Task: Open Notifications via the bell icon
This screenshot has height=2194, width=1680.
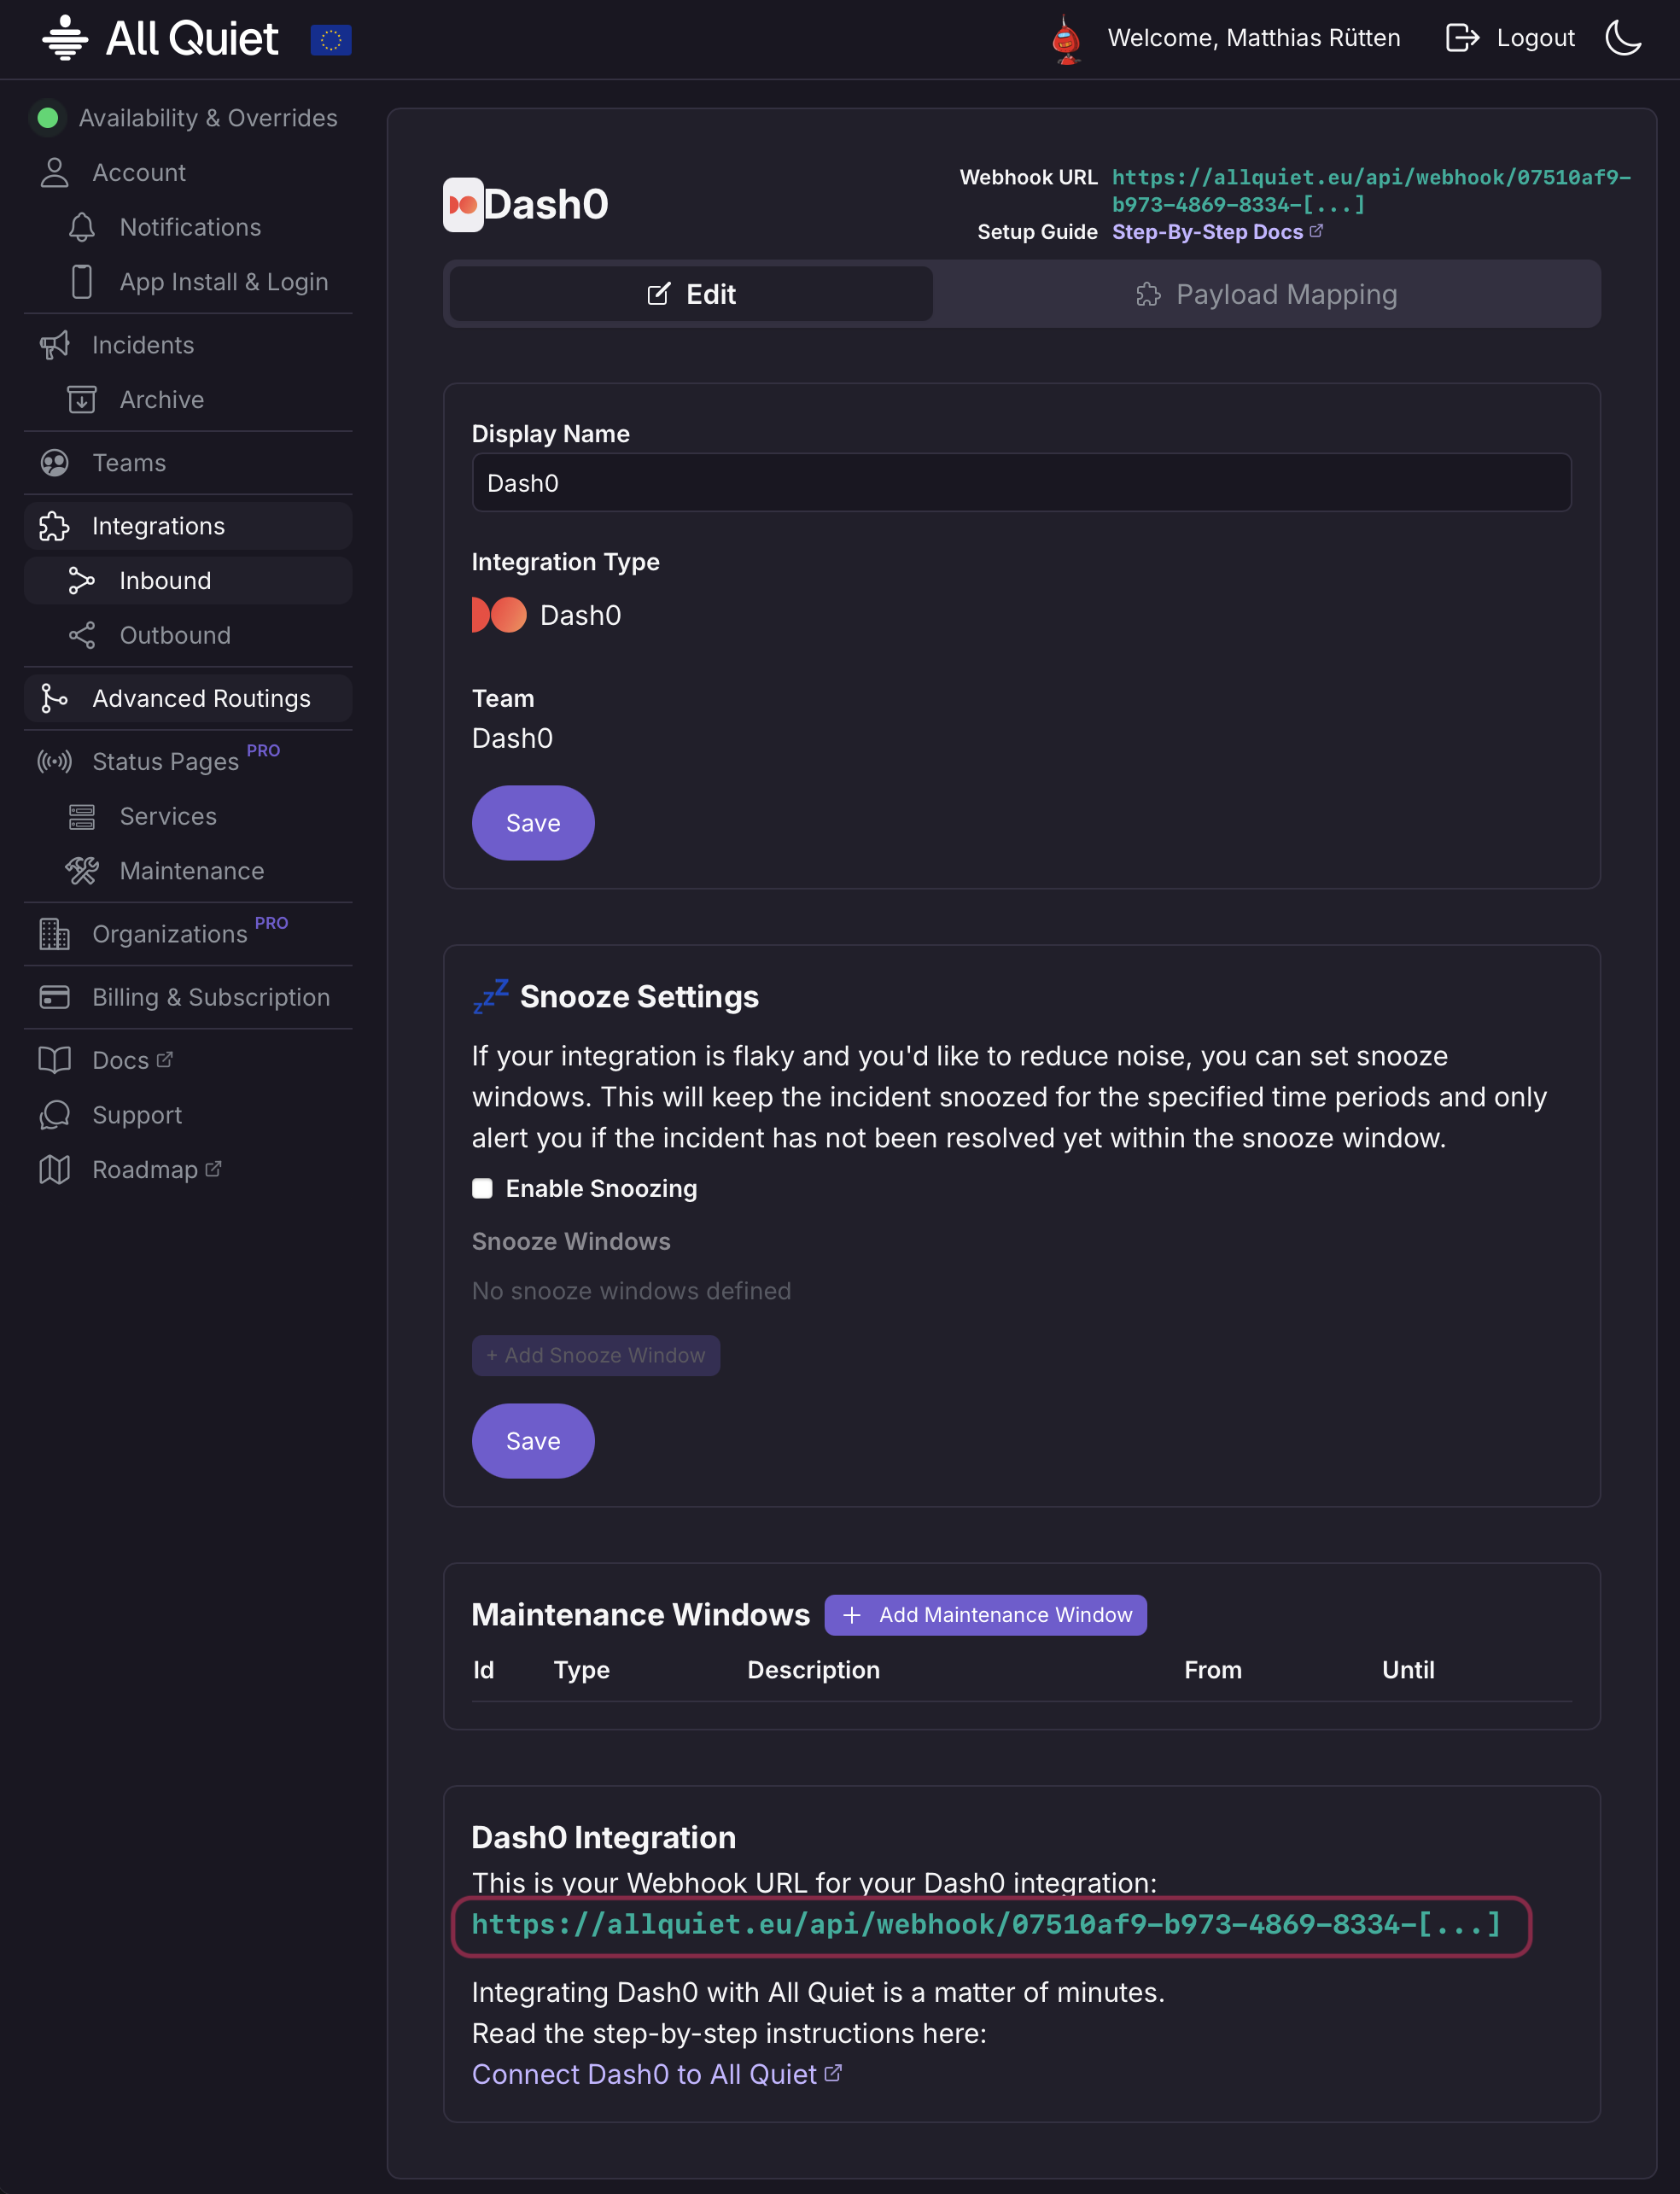Action: tap(82, 227)
